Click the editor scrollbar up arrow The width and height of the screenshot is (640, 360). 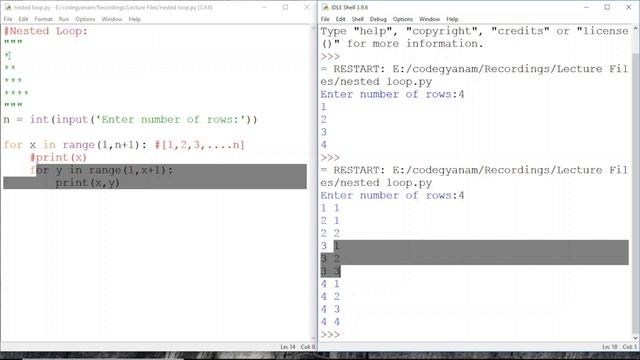pyautogui.click(x=313, y=29)
